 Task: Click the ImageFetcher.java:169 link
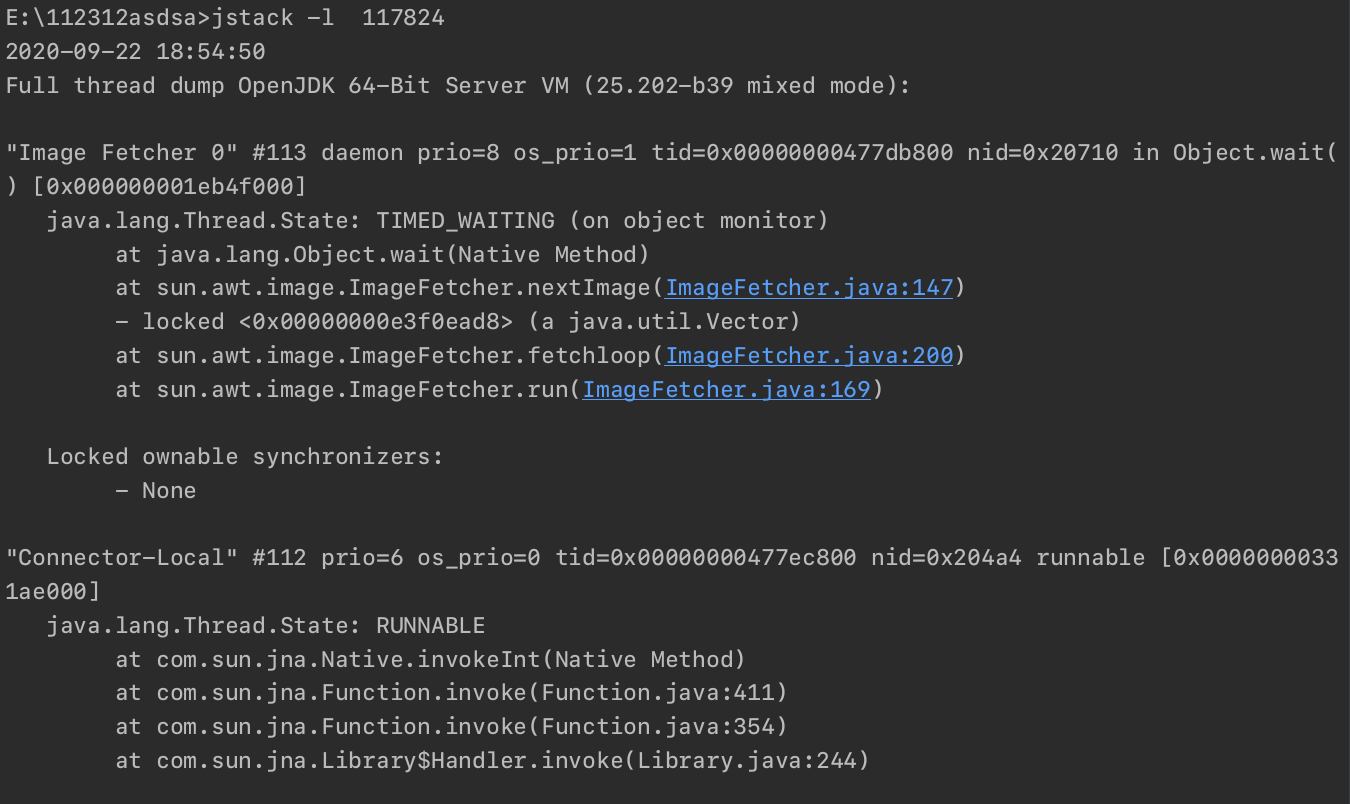pyautogui.click(x=726, y=389)
